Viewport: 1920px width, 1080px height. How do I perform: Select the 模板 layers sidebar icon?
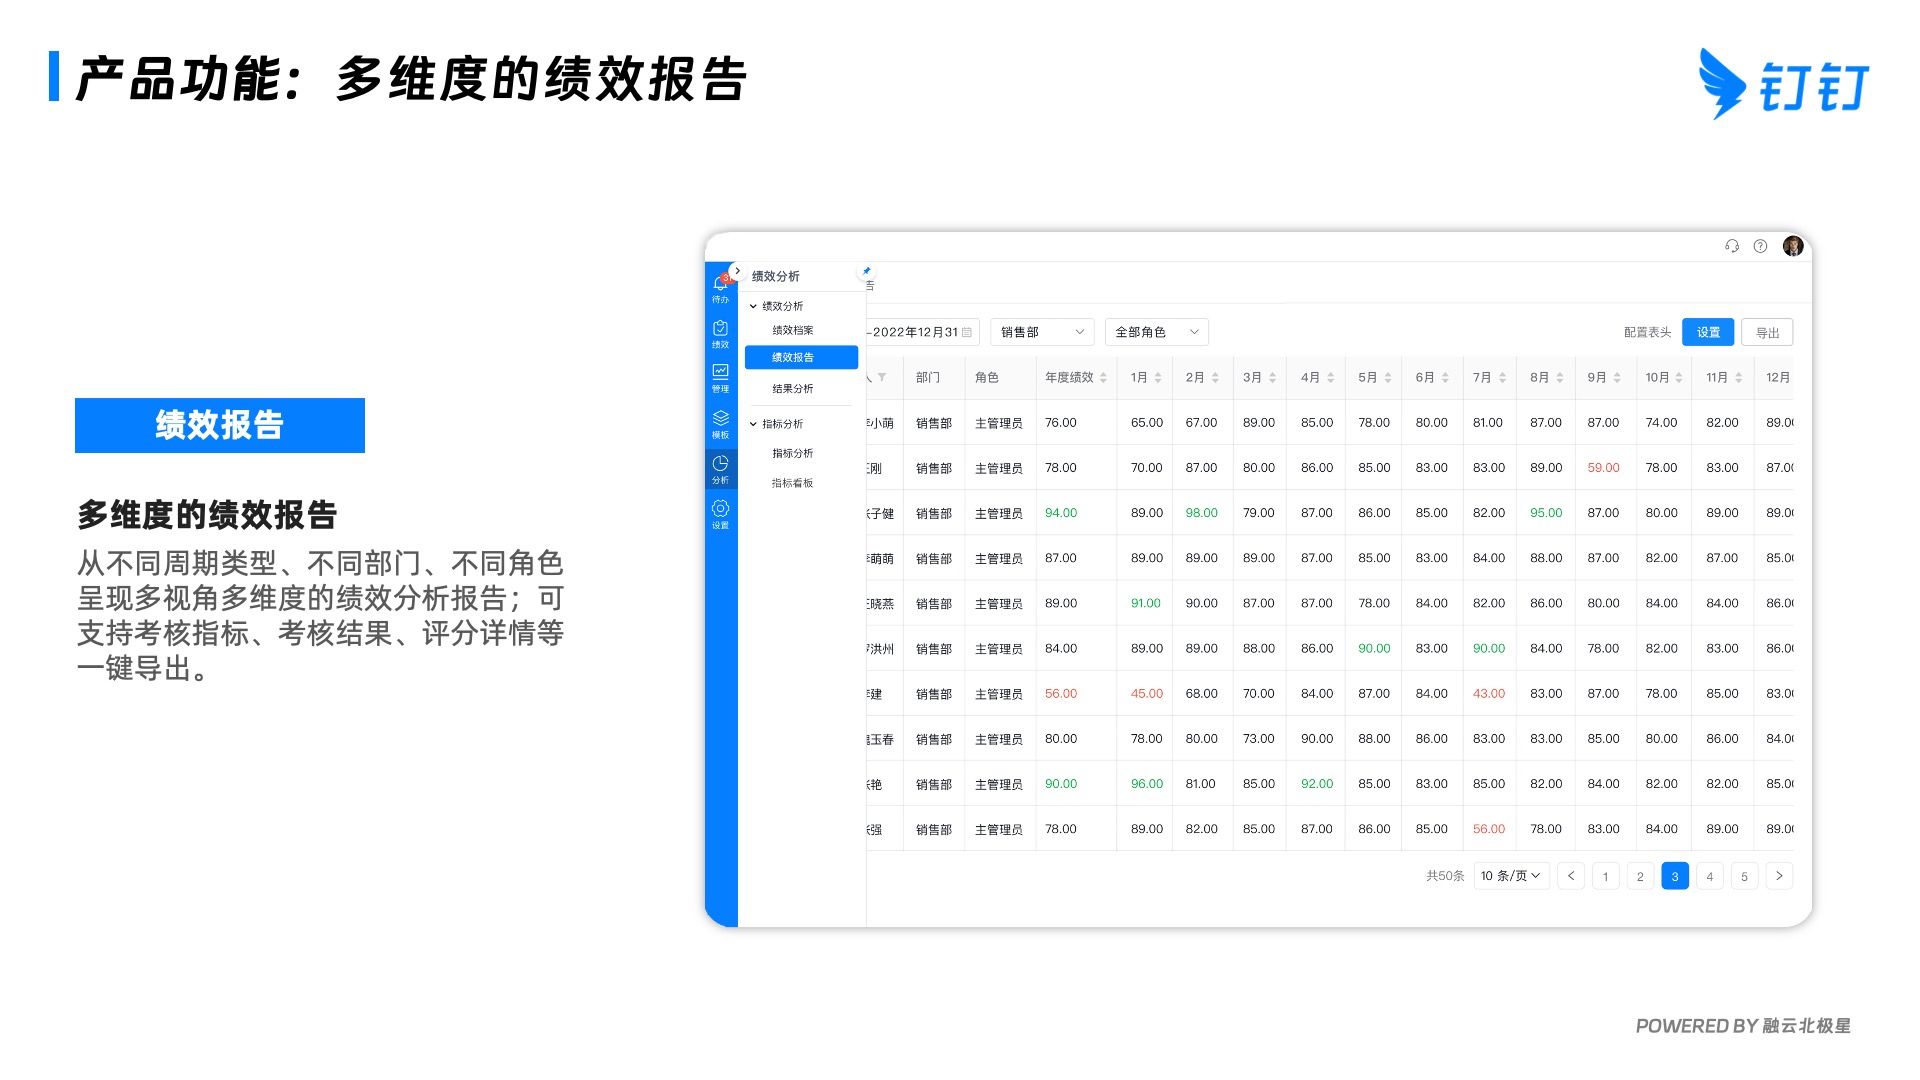pyautogui.click(x=720, y=420)
